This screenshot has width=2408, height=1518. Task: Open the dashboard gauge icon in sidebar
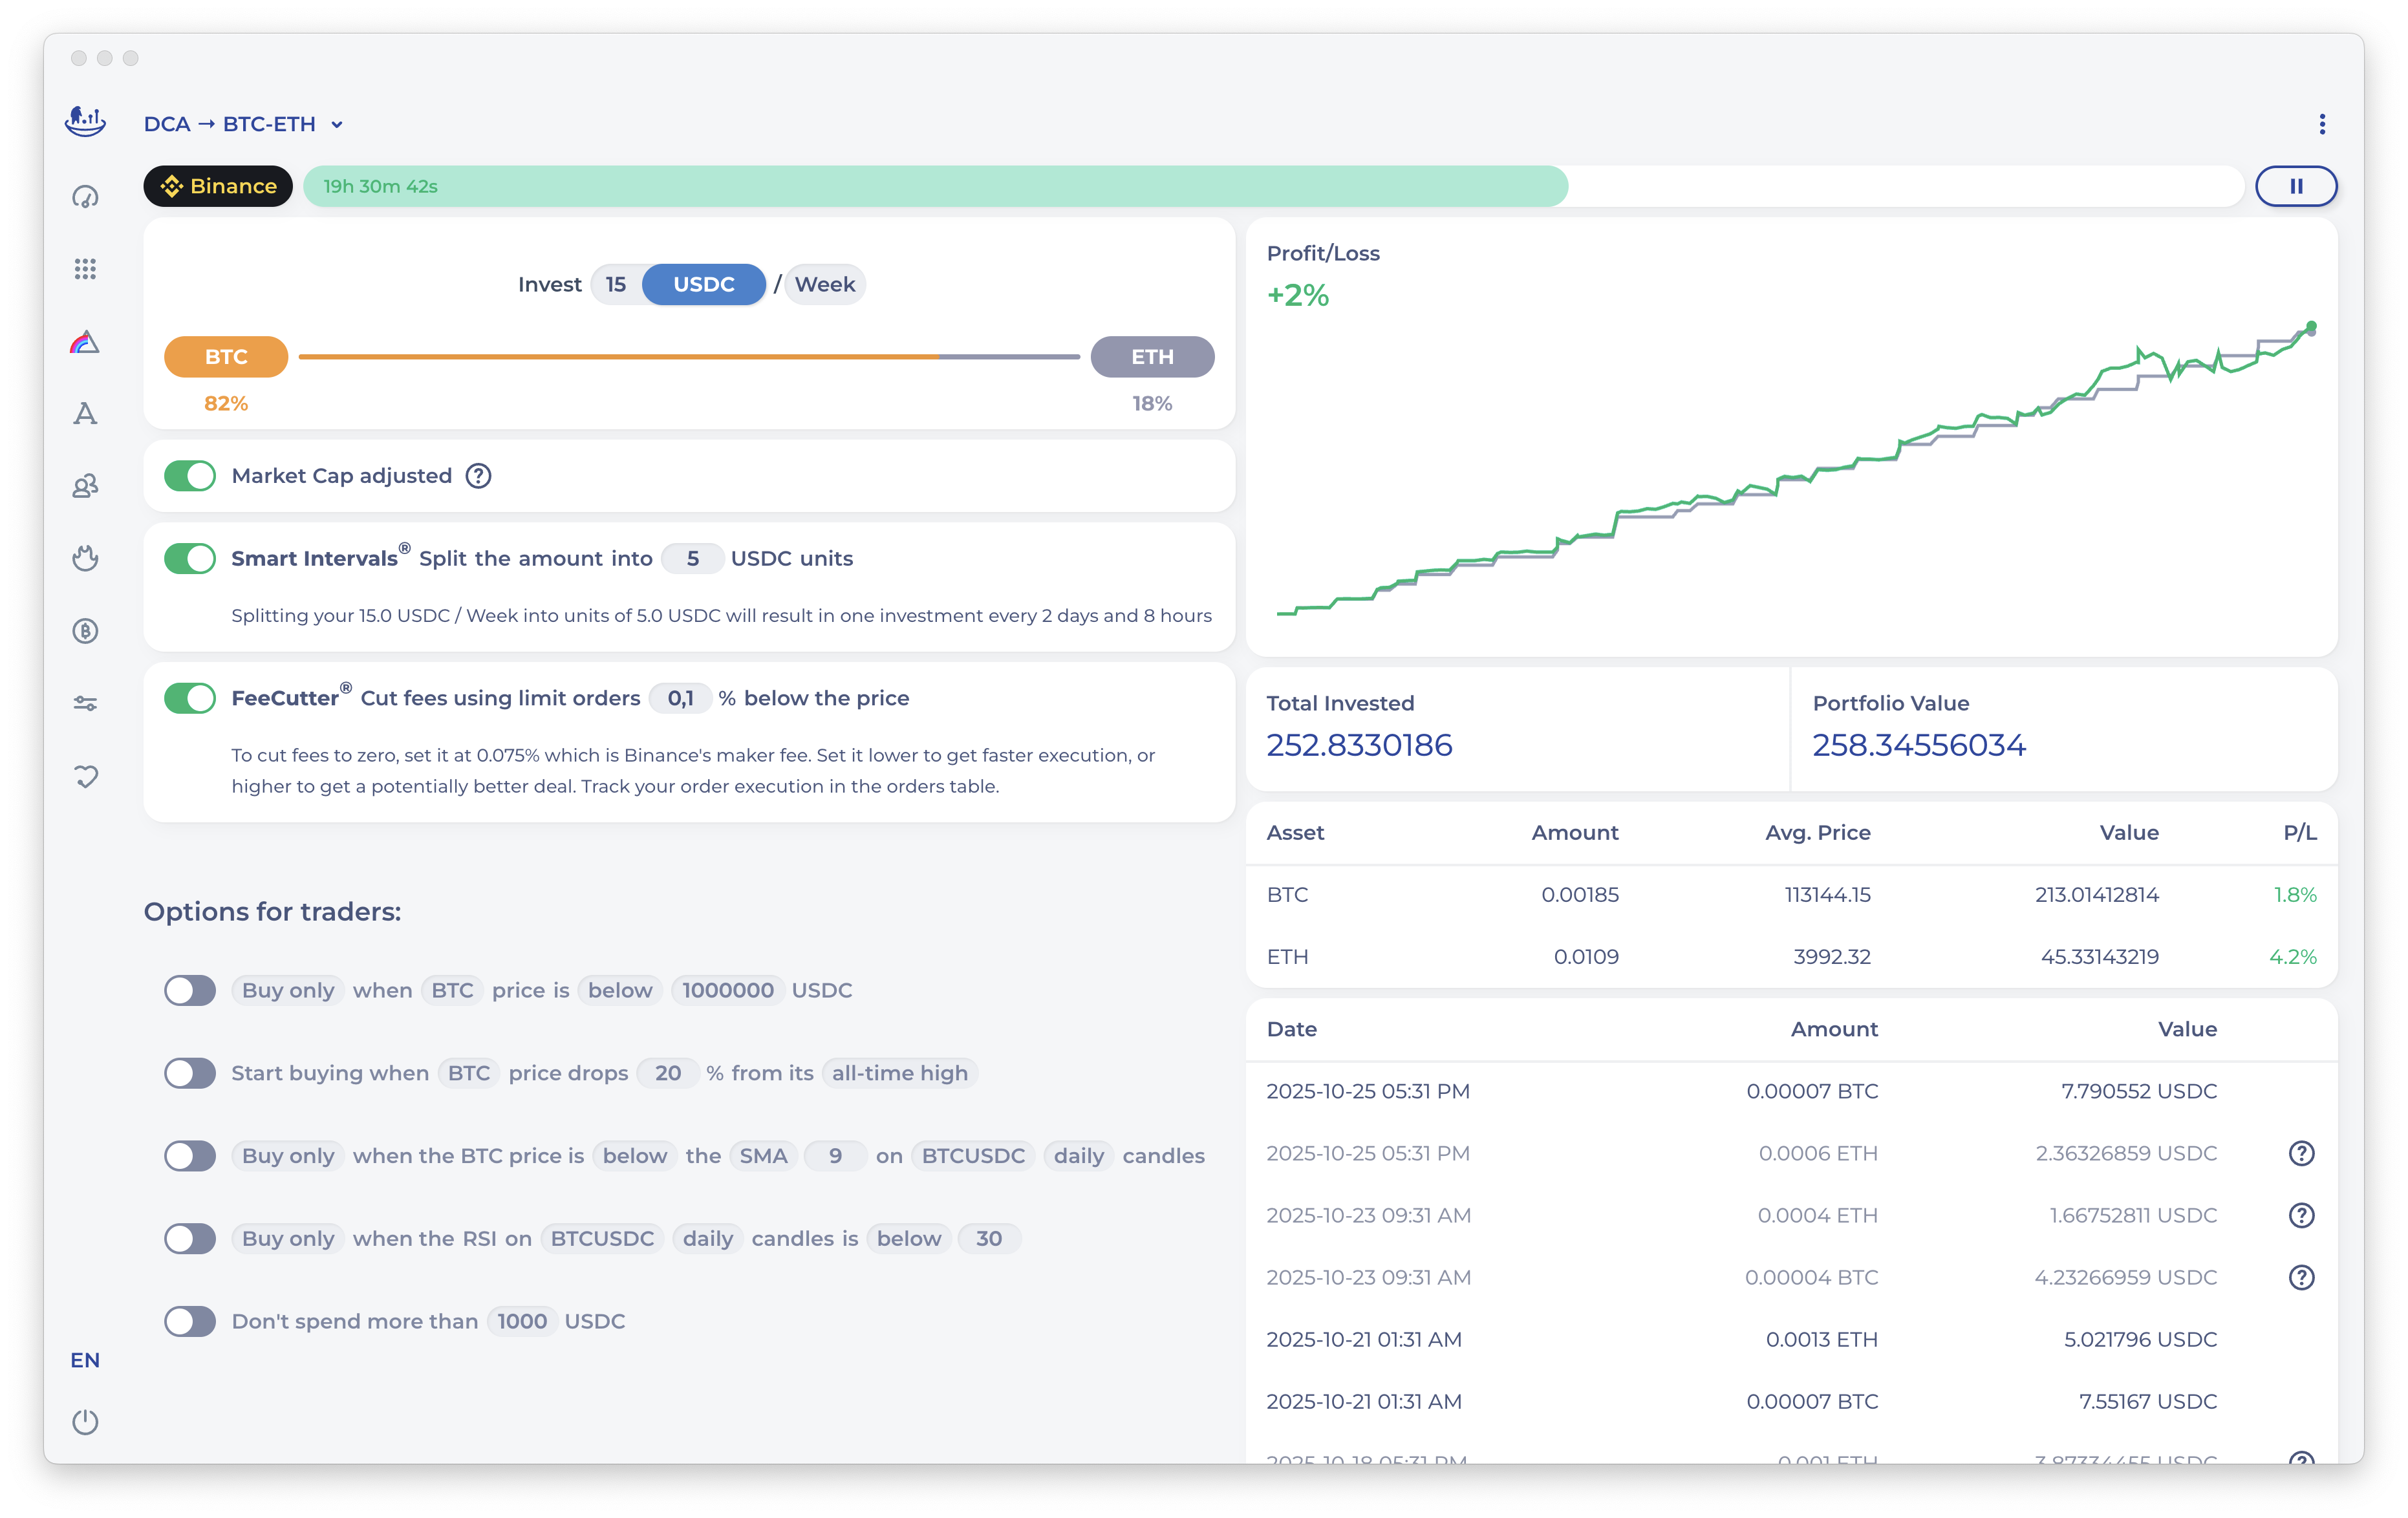(x=85, y=197)
